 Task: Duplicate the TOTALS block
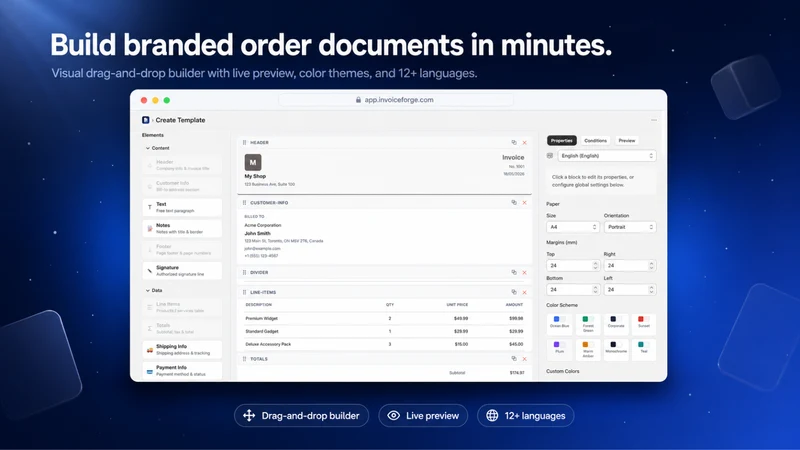pyautogui.click(x=514, y=359)
